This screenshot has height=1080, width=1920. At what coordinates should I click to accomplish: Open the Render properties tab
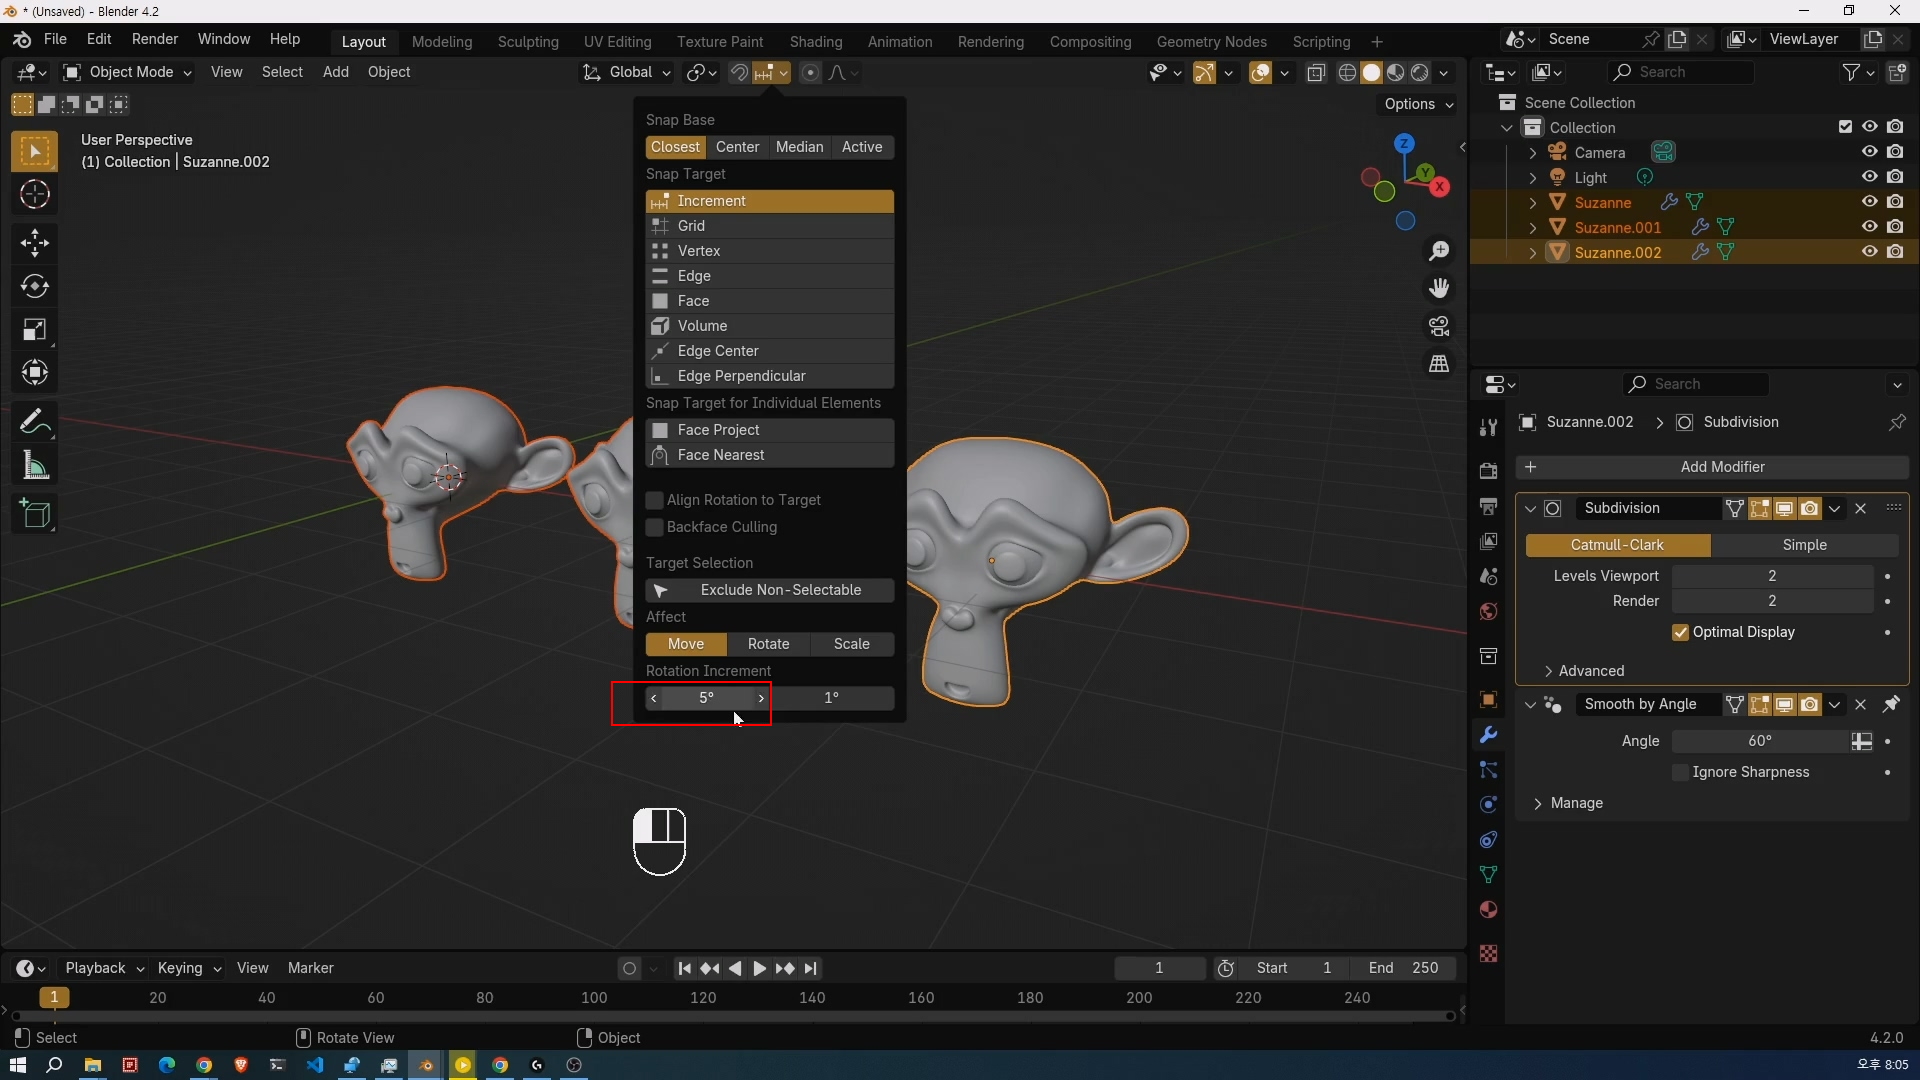[1488, 471]
